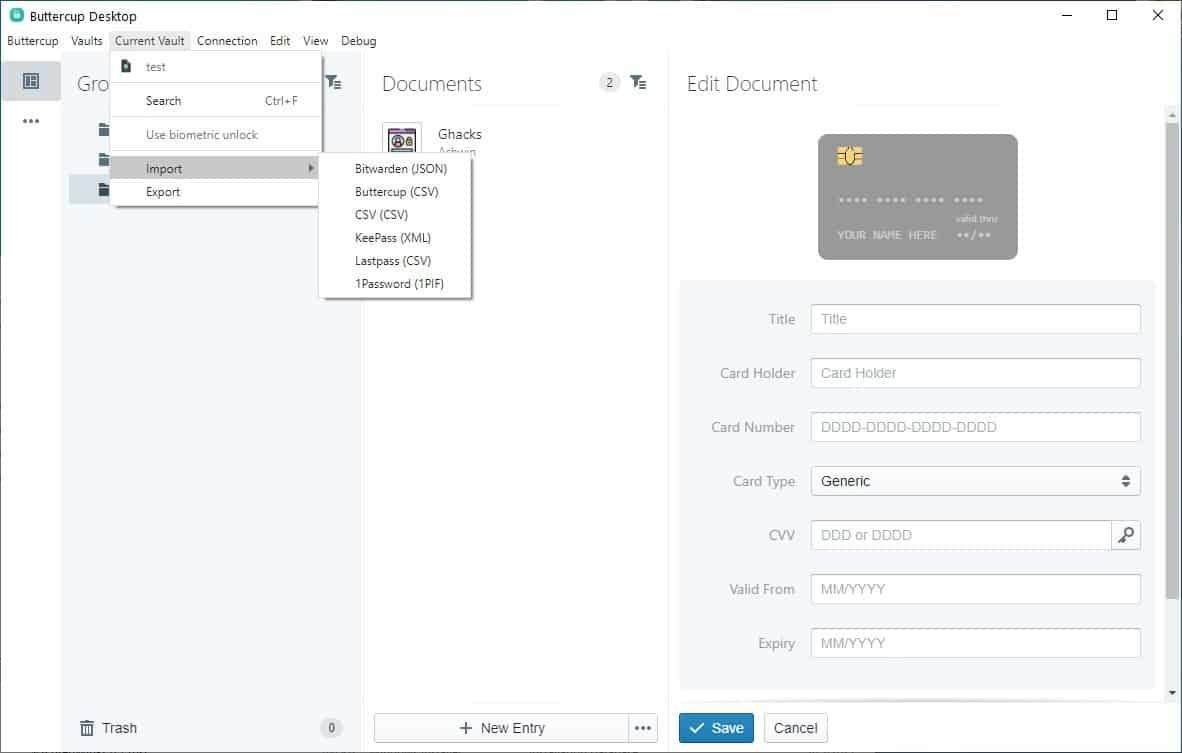The height and width of the screenshot is (753, 1182).
Task: Open the View menu
Action: coord(315,41)
